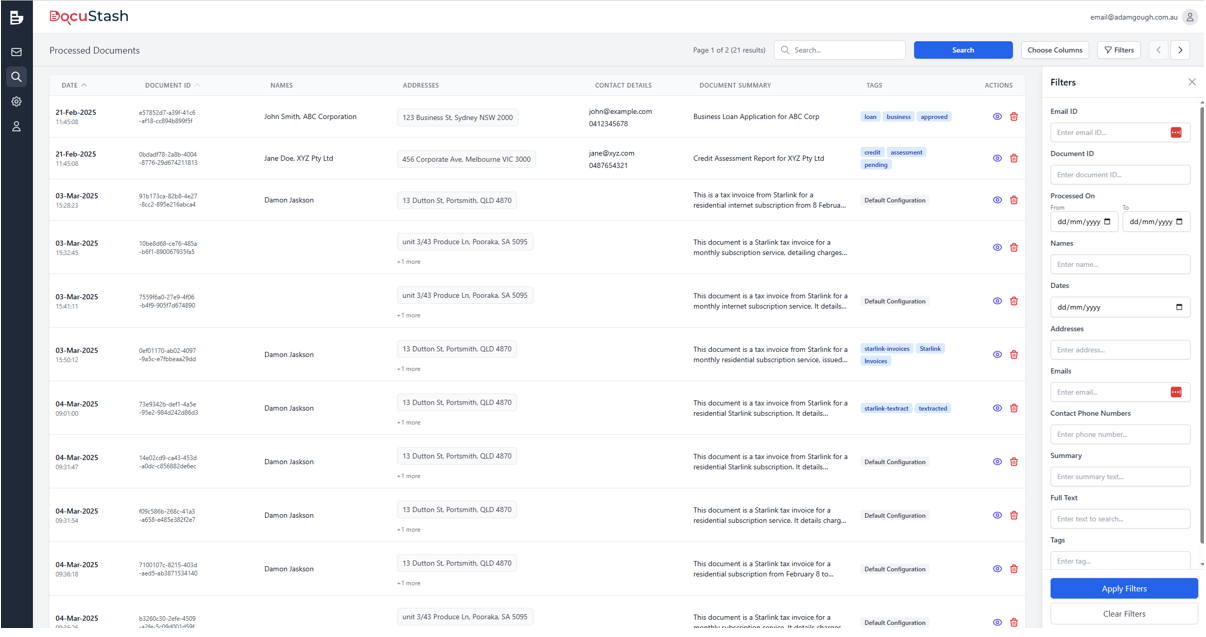This screenshot has width=1206, height=637.
Task: Open calendar picker on Processed On From field
Action: (1108, 222)
